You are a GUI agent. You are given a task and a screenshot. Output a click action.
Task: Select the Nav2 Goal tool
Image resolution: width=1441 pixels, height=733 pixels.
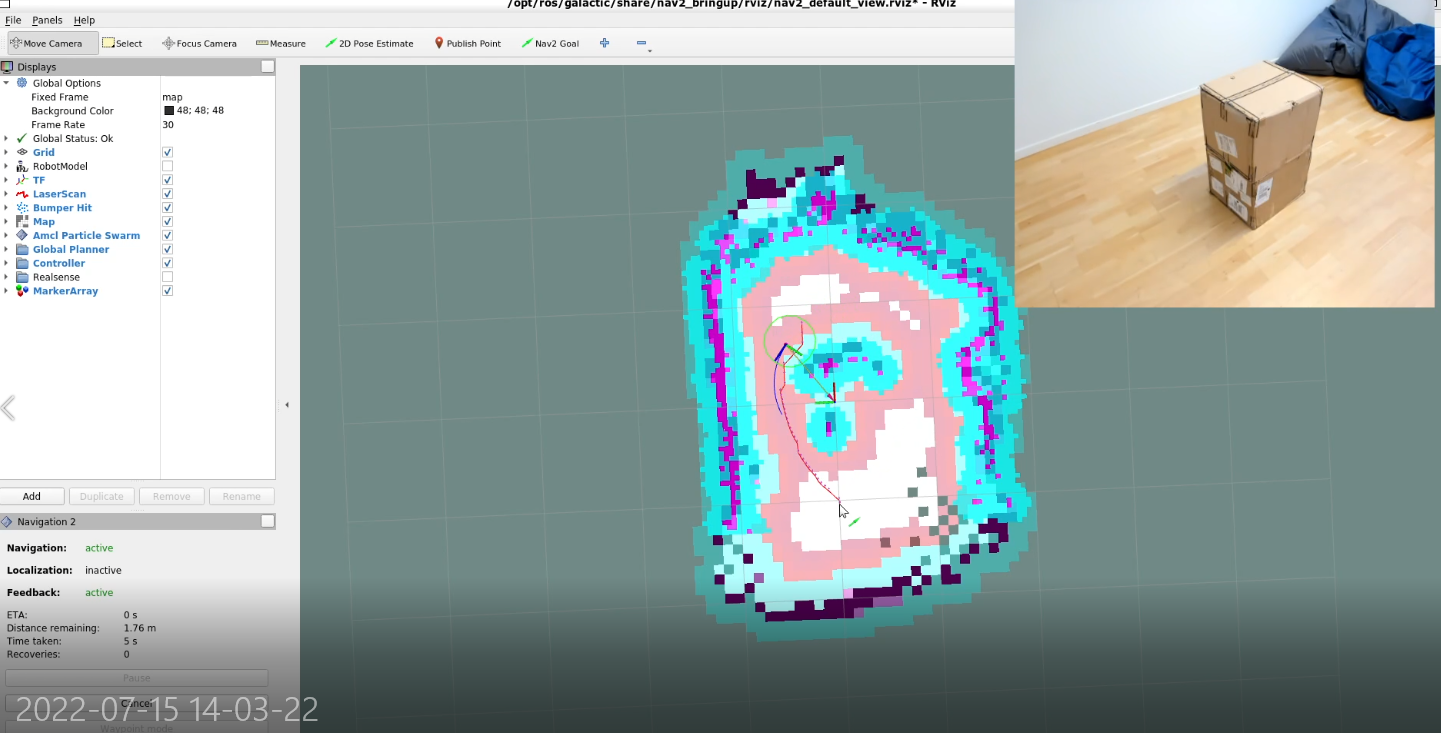click(x=549, y=43)
